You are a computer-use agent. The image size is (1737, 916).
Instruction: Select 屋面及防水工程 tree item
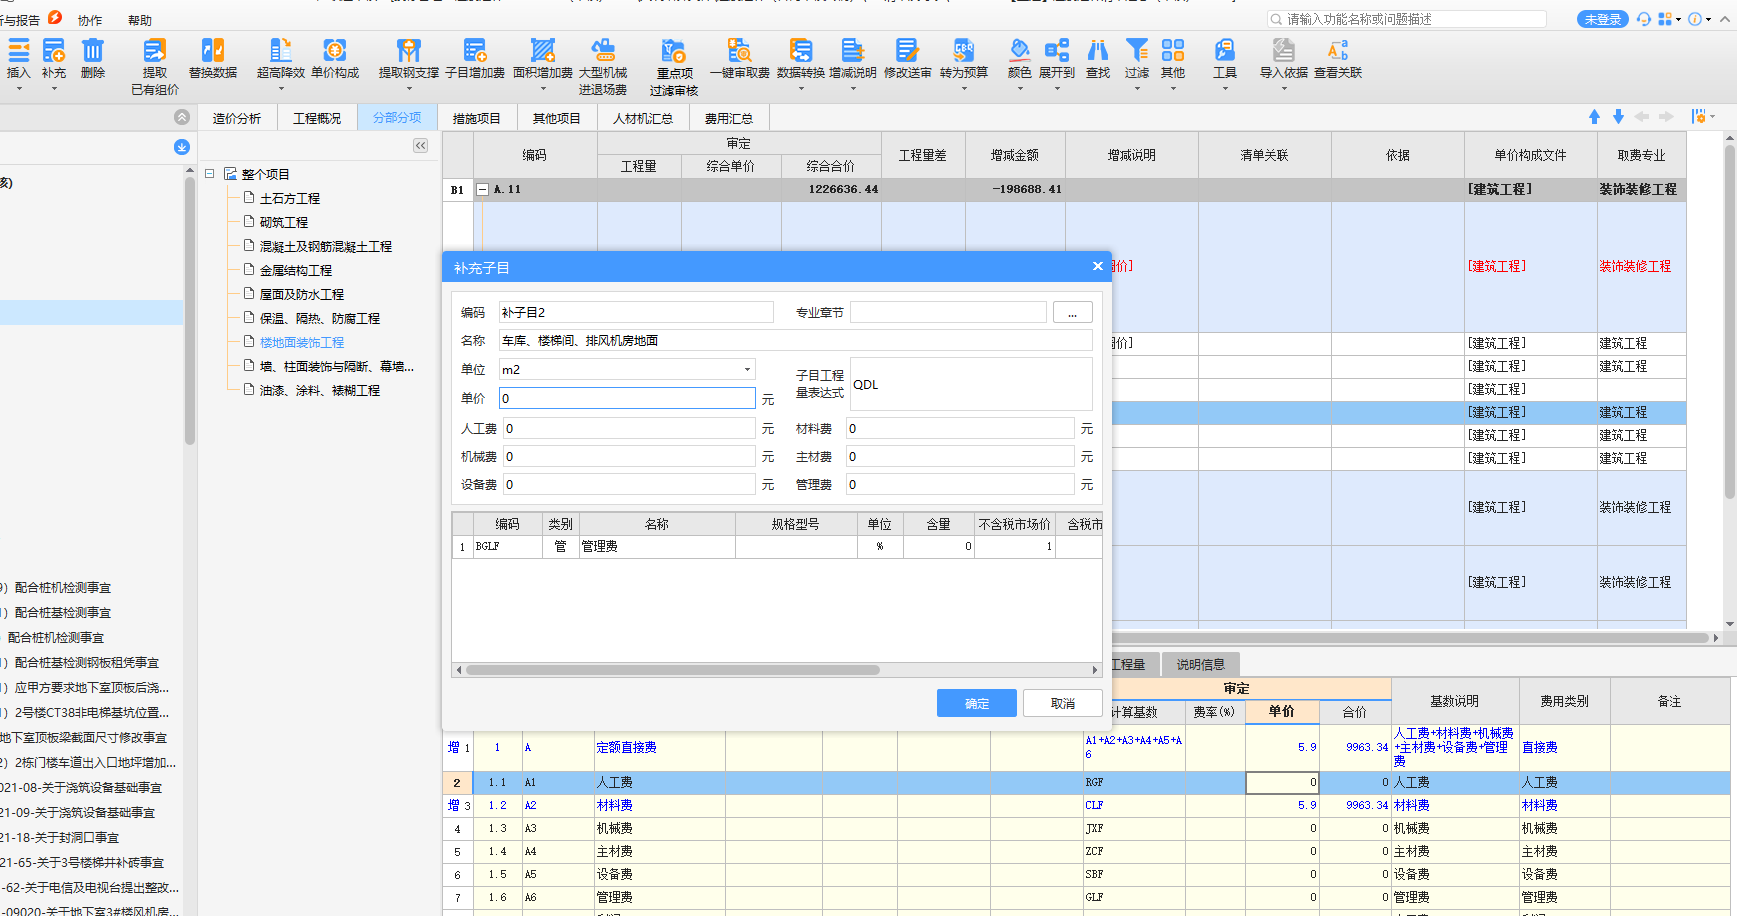[x=302, y=294]
